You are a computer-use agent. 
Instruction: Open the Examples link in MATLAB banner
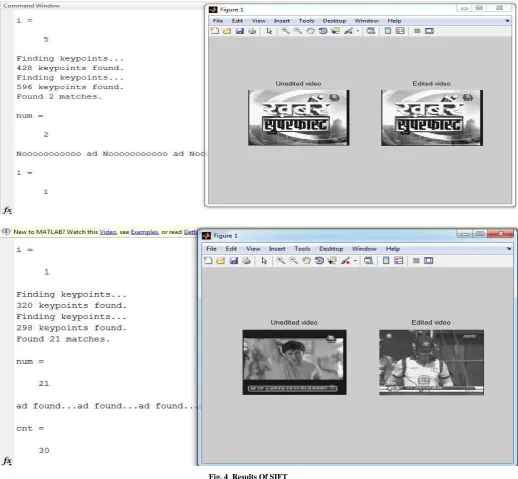(144, 232)
